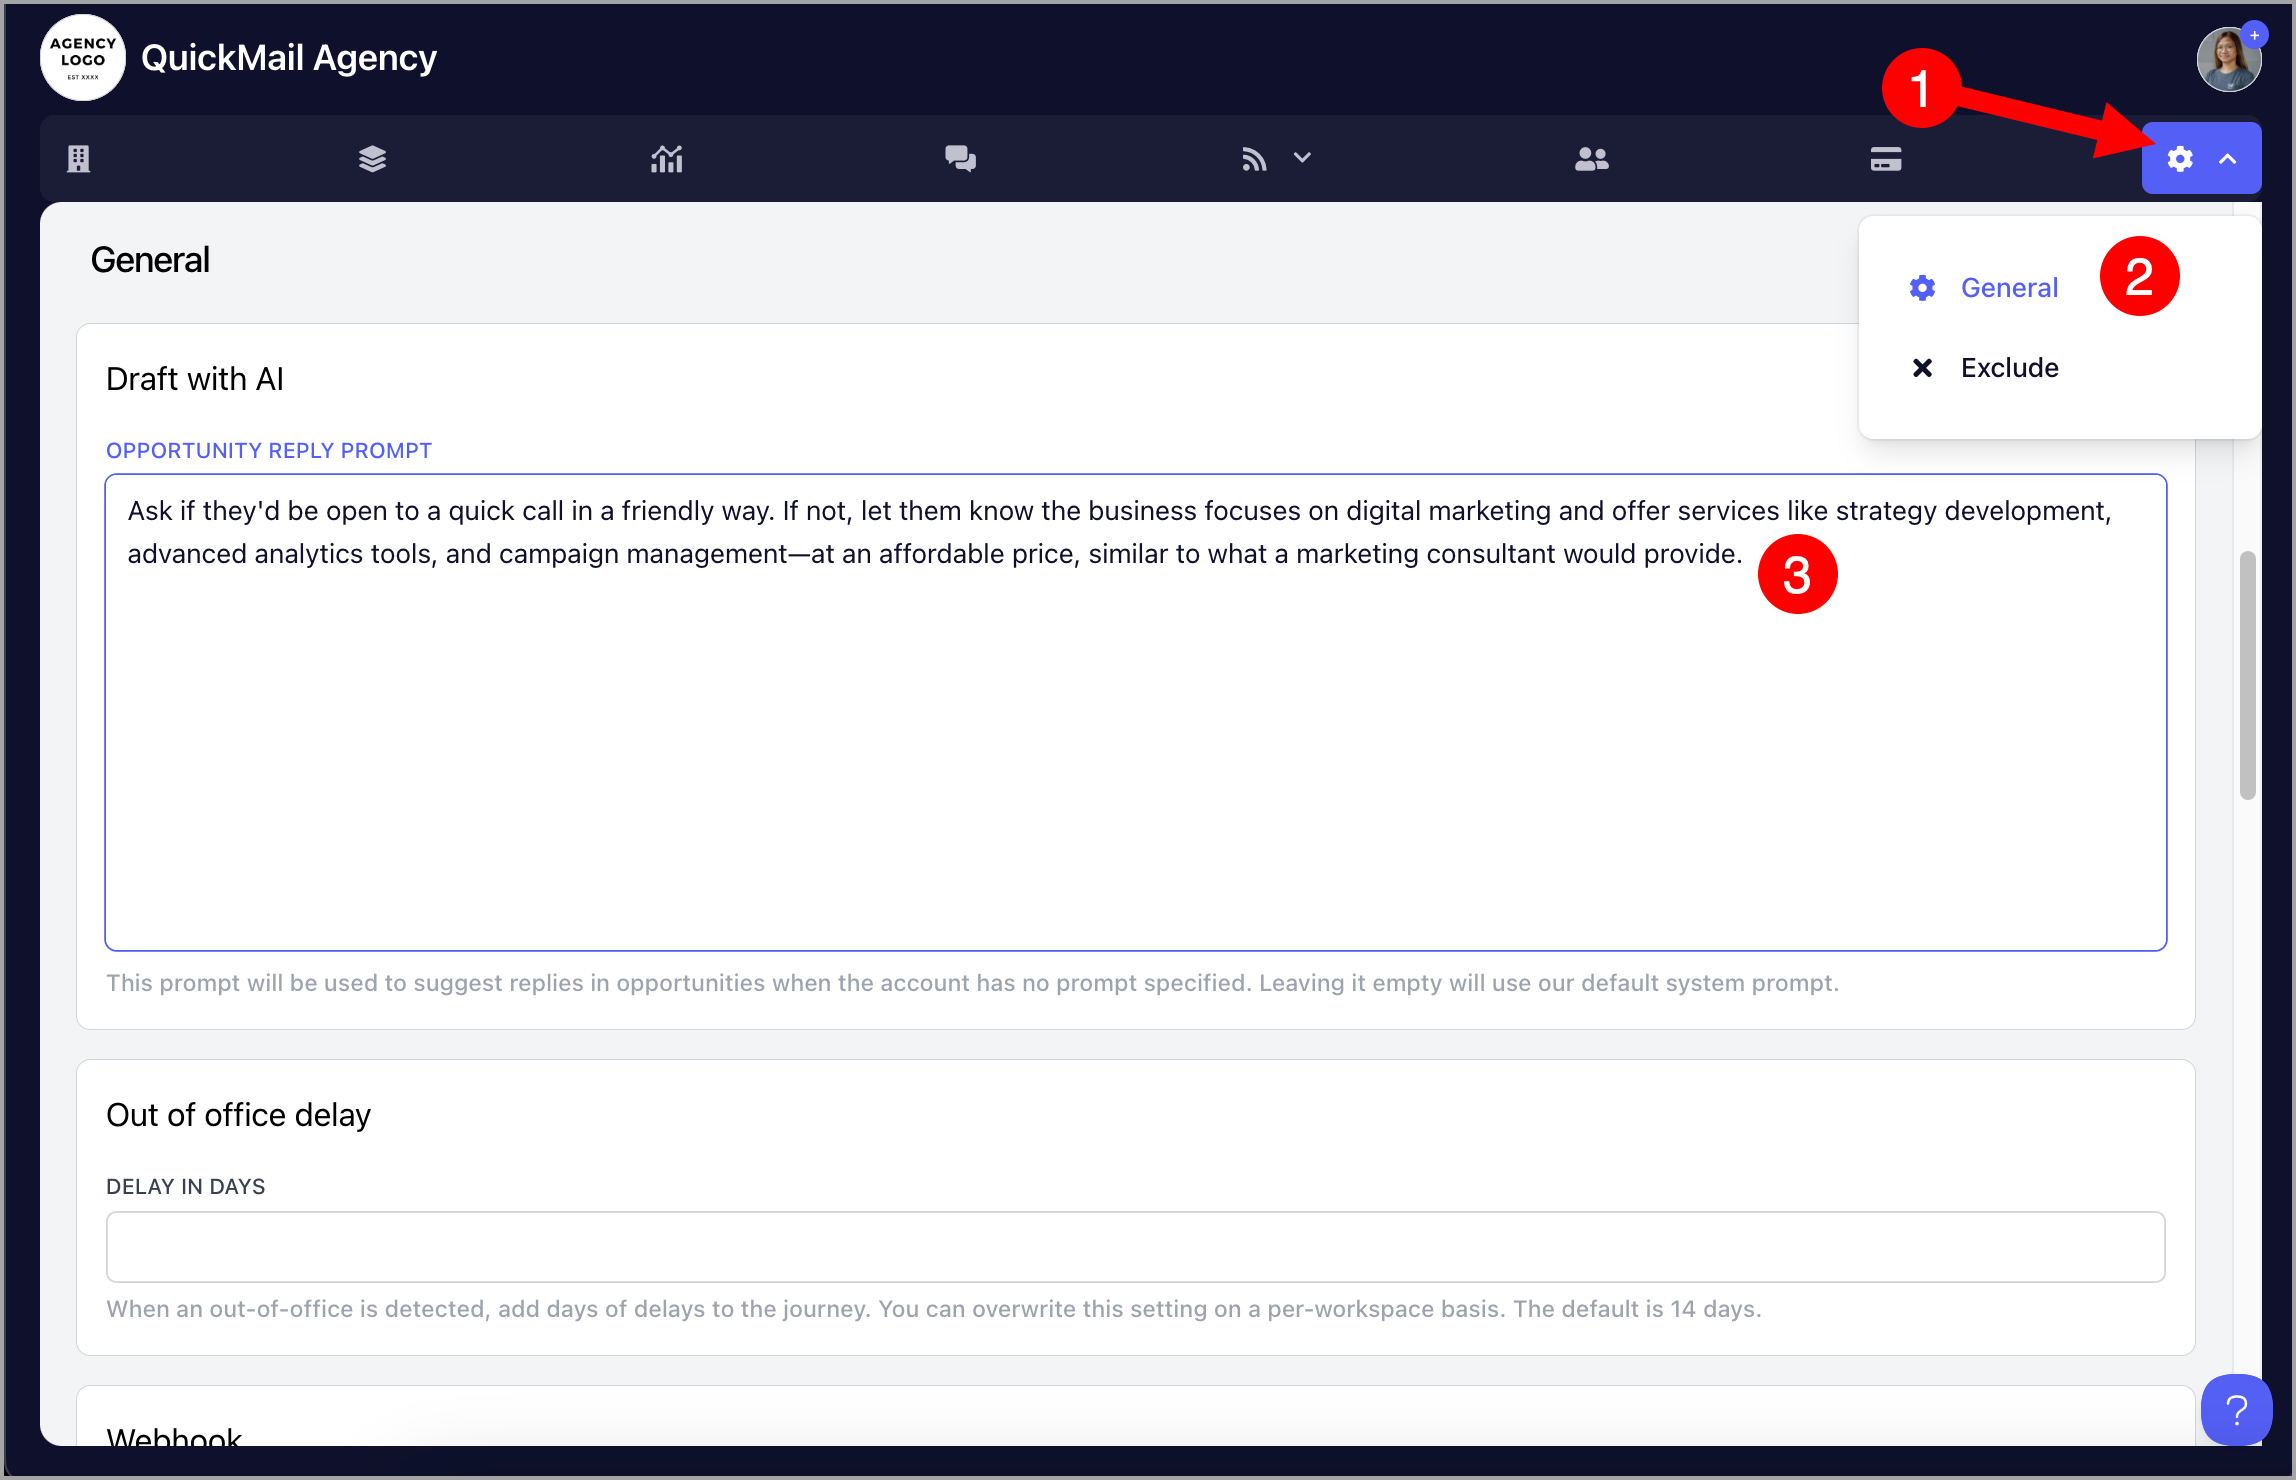Select General in the settings dropdown
The height and width of the screenshot is (1480, 2296).
click(2009, 288)
